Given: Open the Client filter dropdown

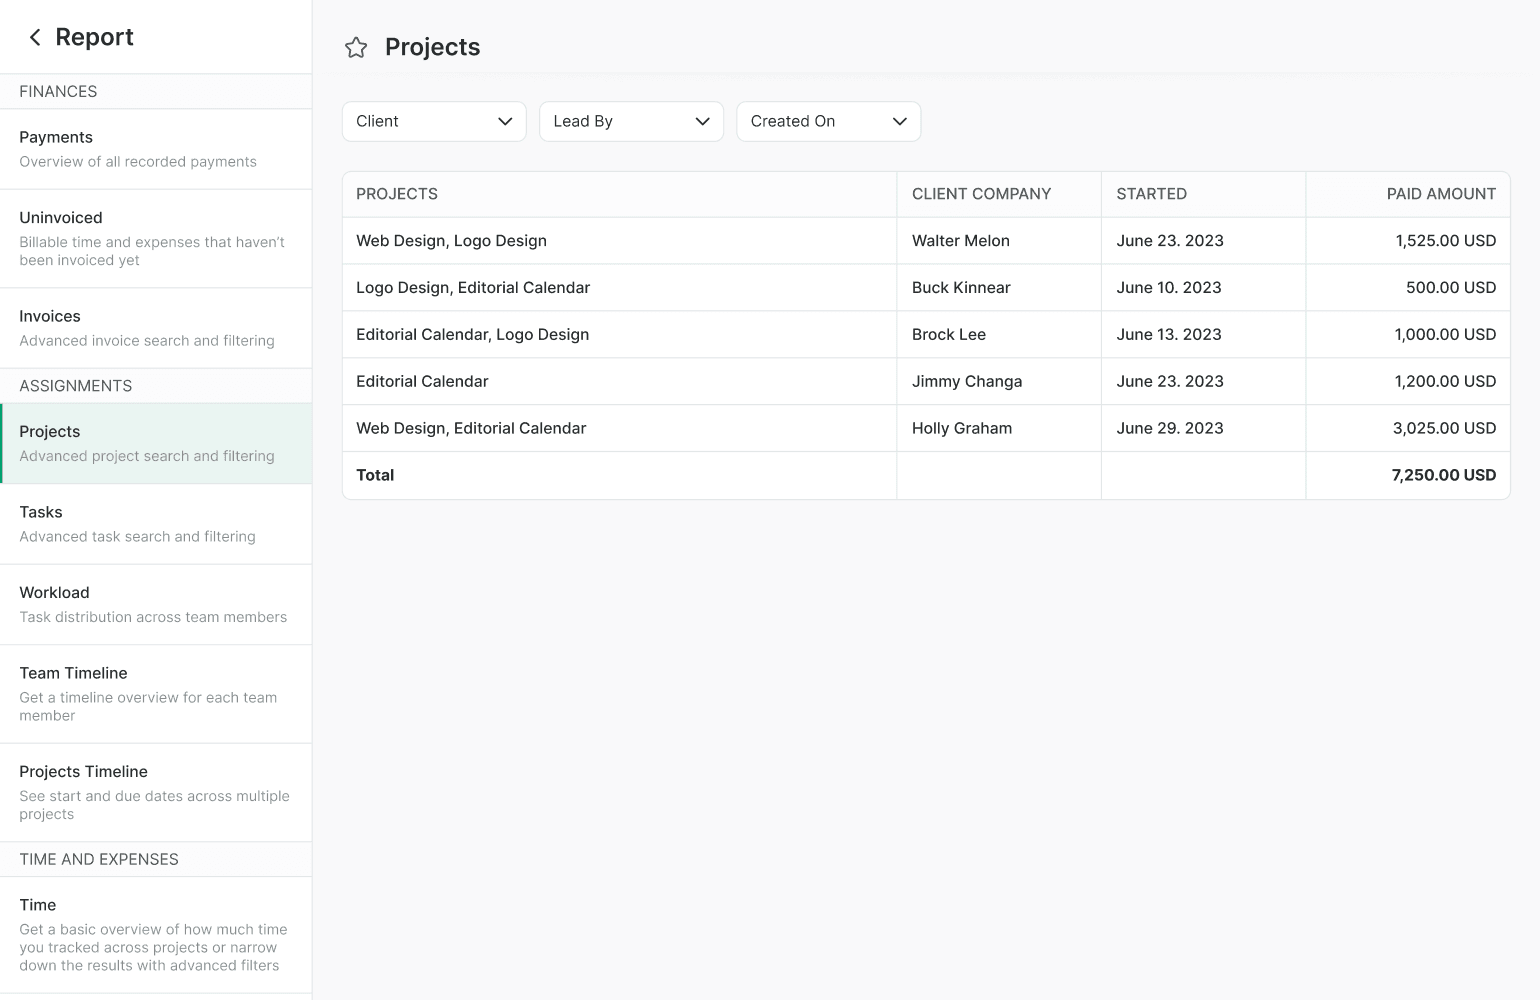Looking at the screenshot, I should [434, 121].
